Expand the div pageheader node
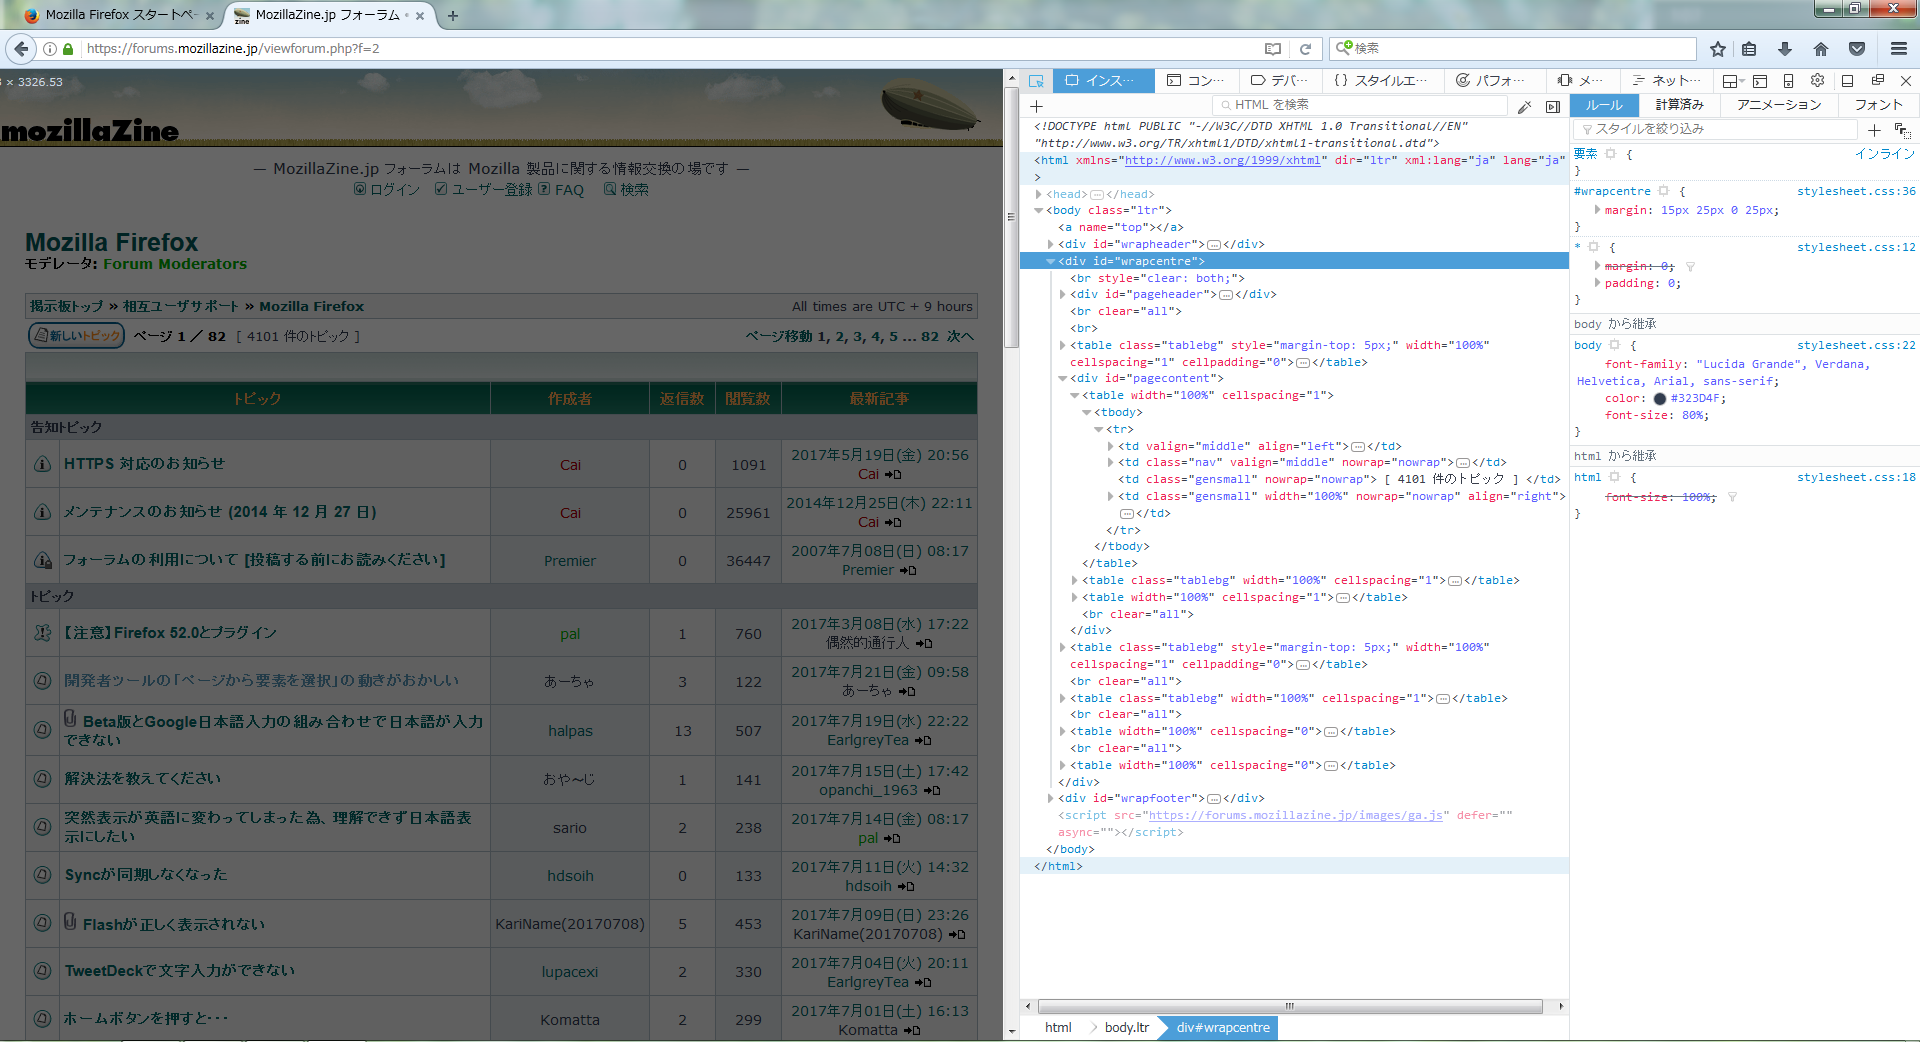The width and height of the screenshot is (1920, 1042). pyautogui.click(x=1063, y=294)
